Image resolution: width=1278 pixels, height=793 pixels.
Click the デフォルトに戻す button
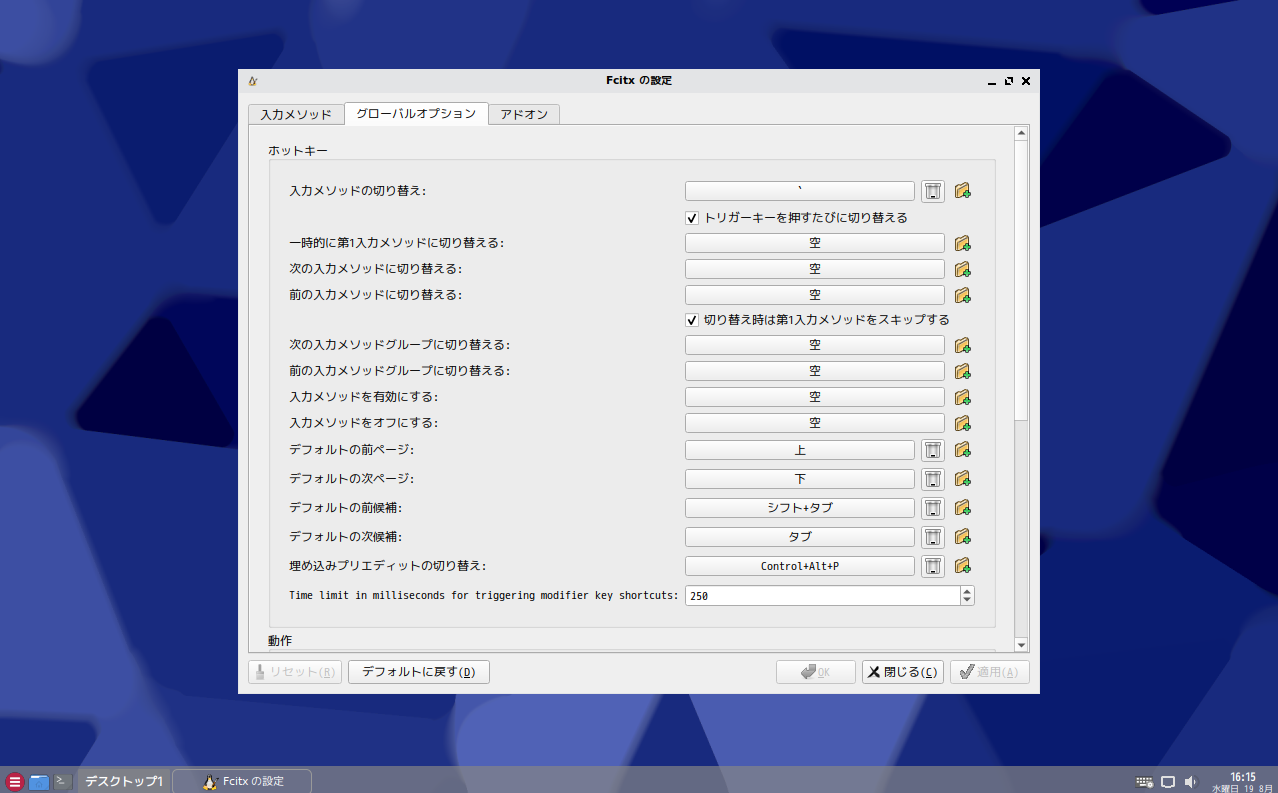[419, 672]
